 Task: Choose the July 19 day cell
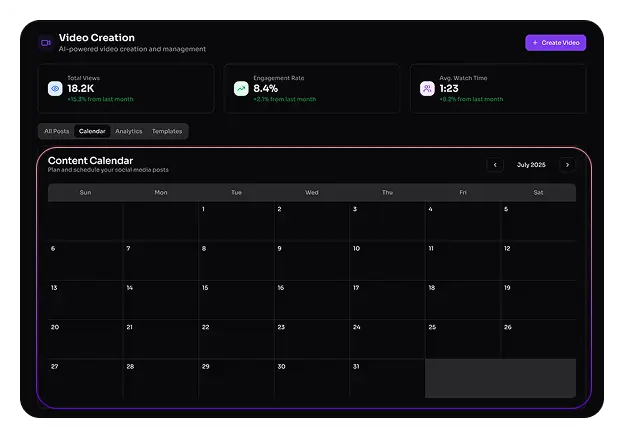point(538,300)
